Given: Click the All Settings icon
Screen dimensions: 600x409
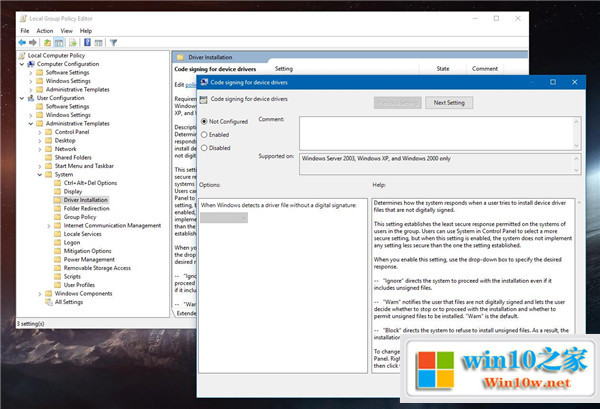Looking at the screenshot, I should point(49,302).
